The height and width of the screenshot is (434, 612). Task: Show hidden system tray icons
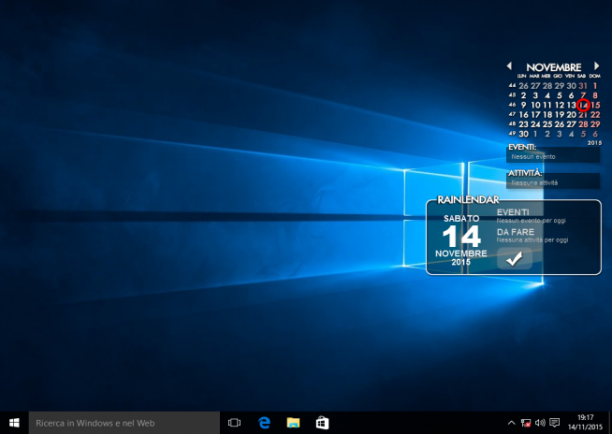(x=511, y=423)
